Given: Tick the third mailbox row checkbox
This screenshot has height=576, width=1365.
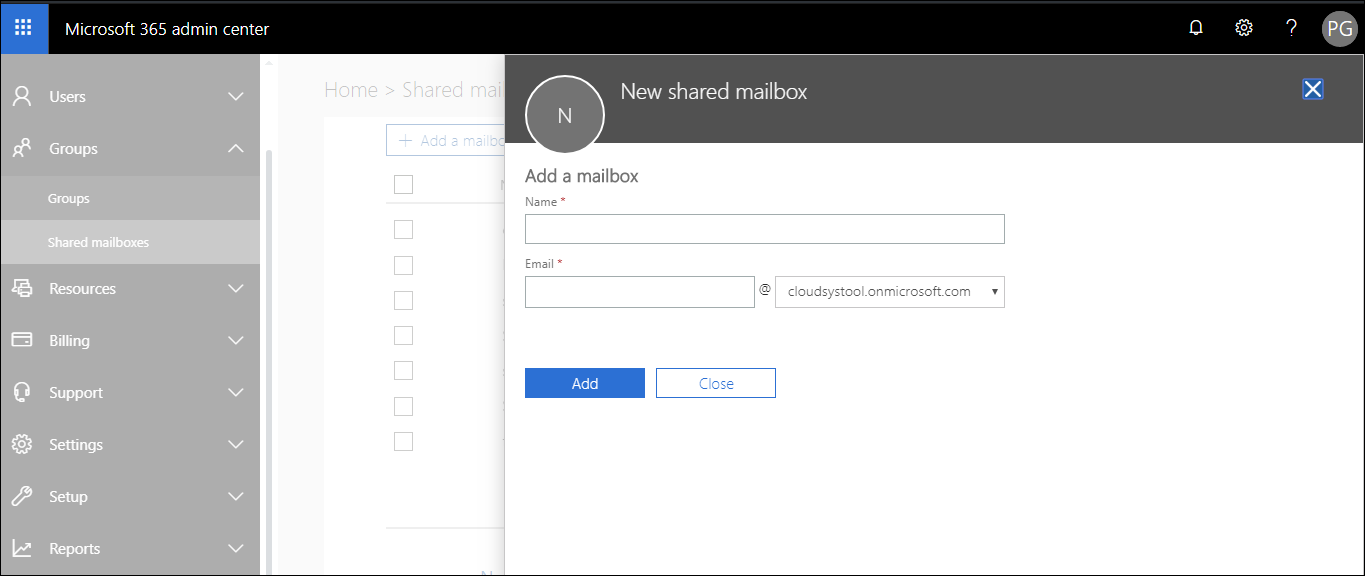Looking at the screenshot, I should (x=403, y=300).
